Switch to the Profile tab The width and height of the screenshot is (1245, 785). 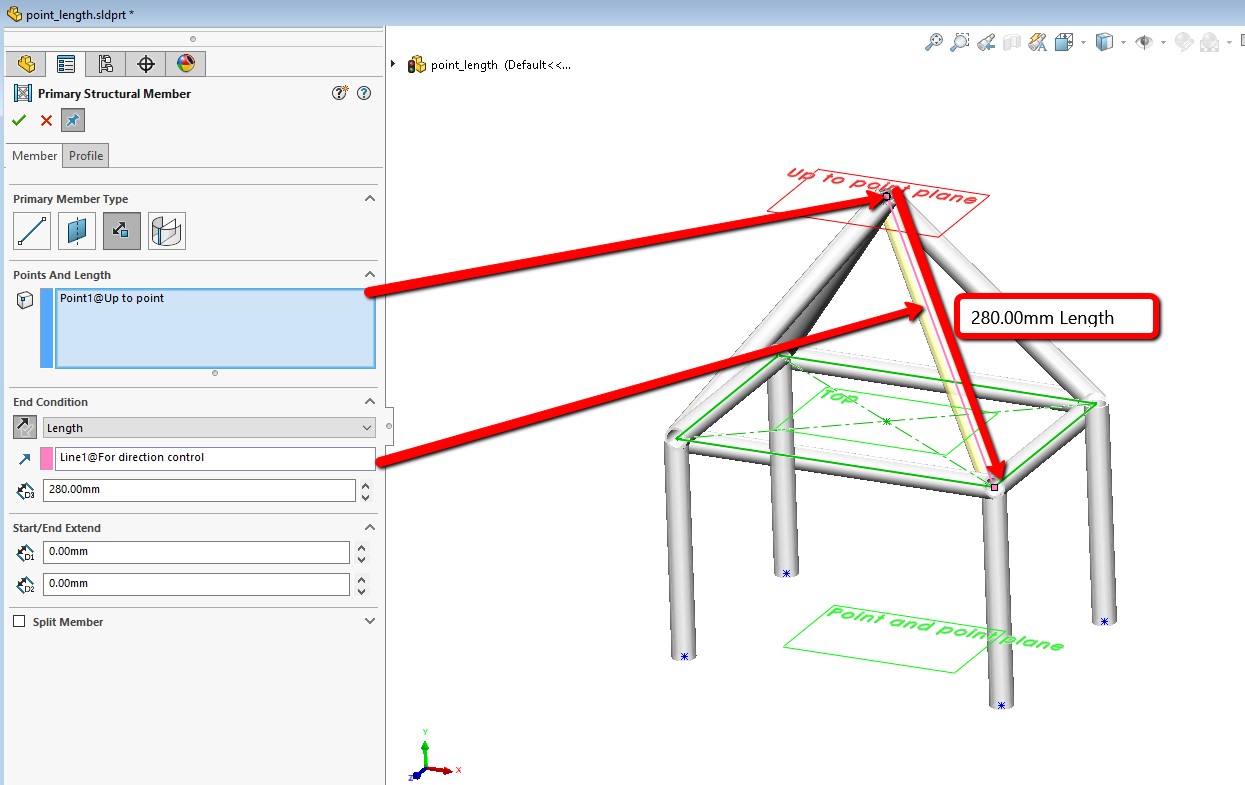85,155
